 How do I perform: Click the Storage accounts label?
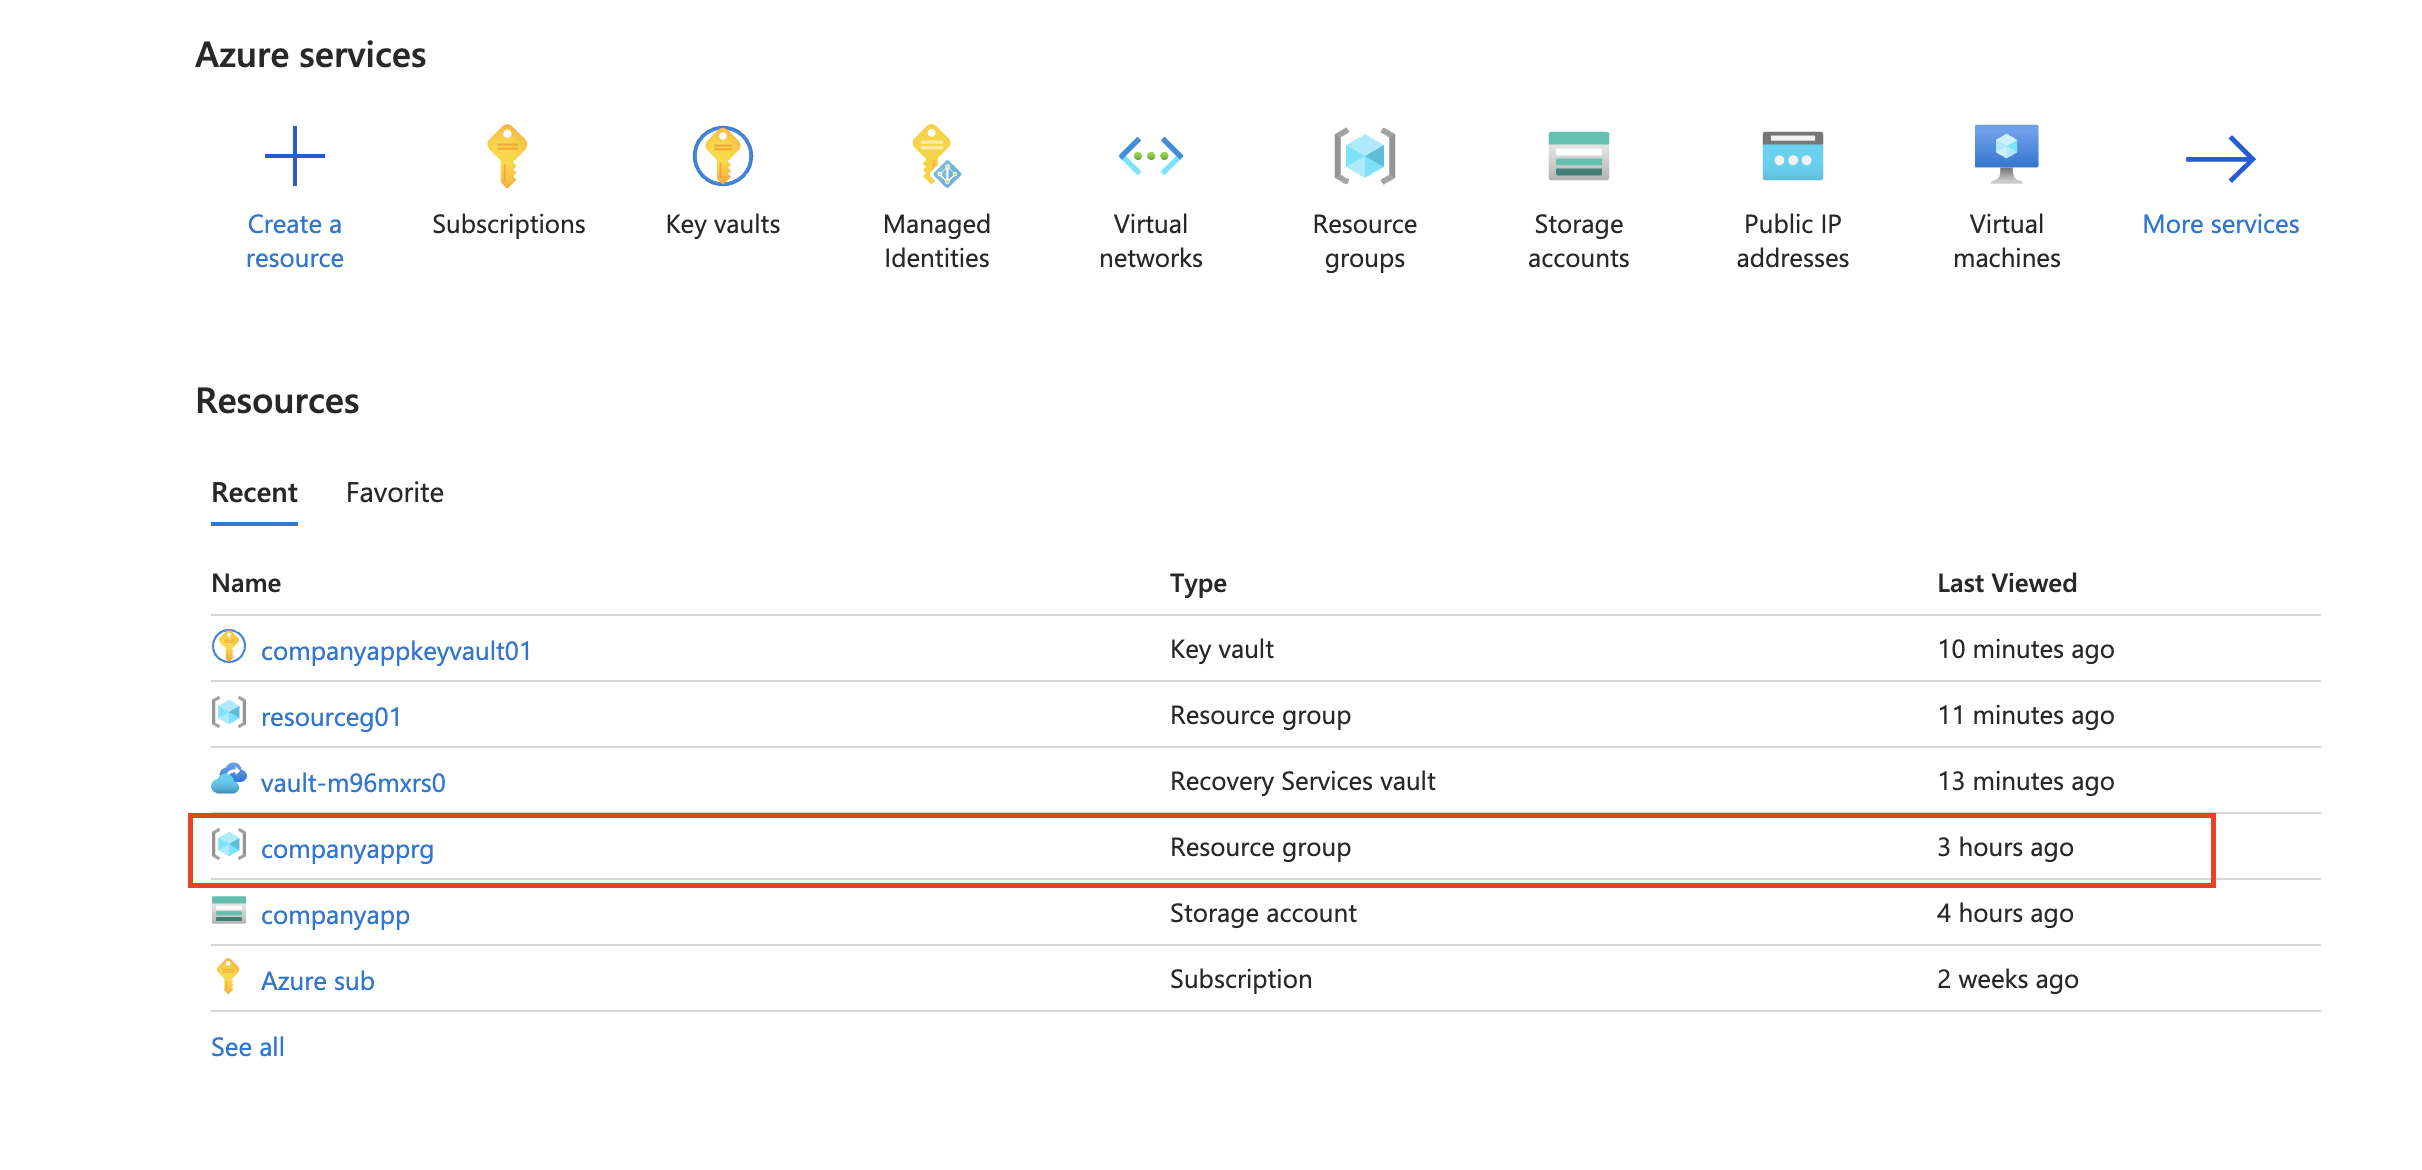1579,241
